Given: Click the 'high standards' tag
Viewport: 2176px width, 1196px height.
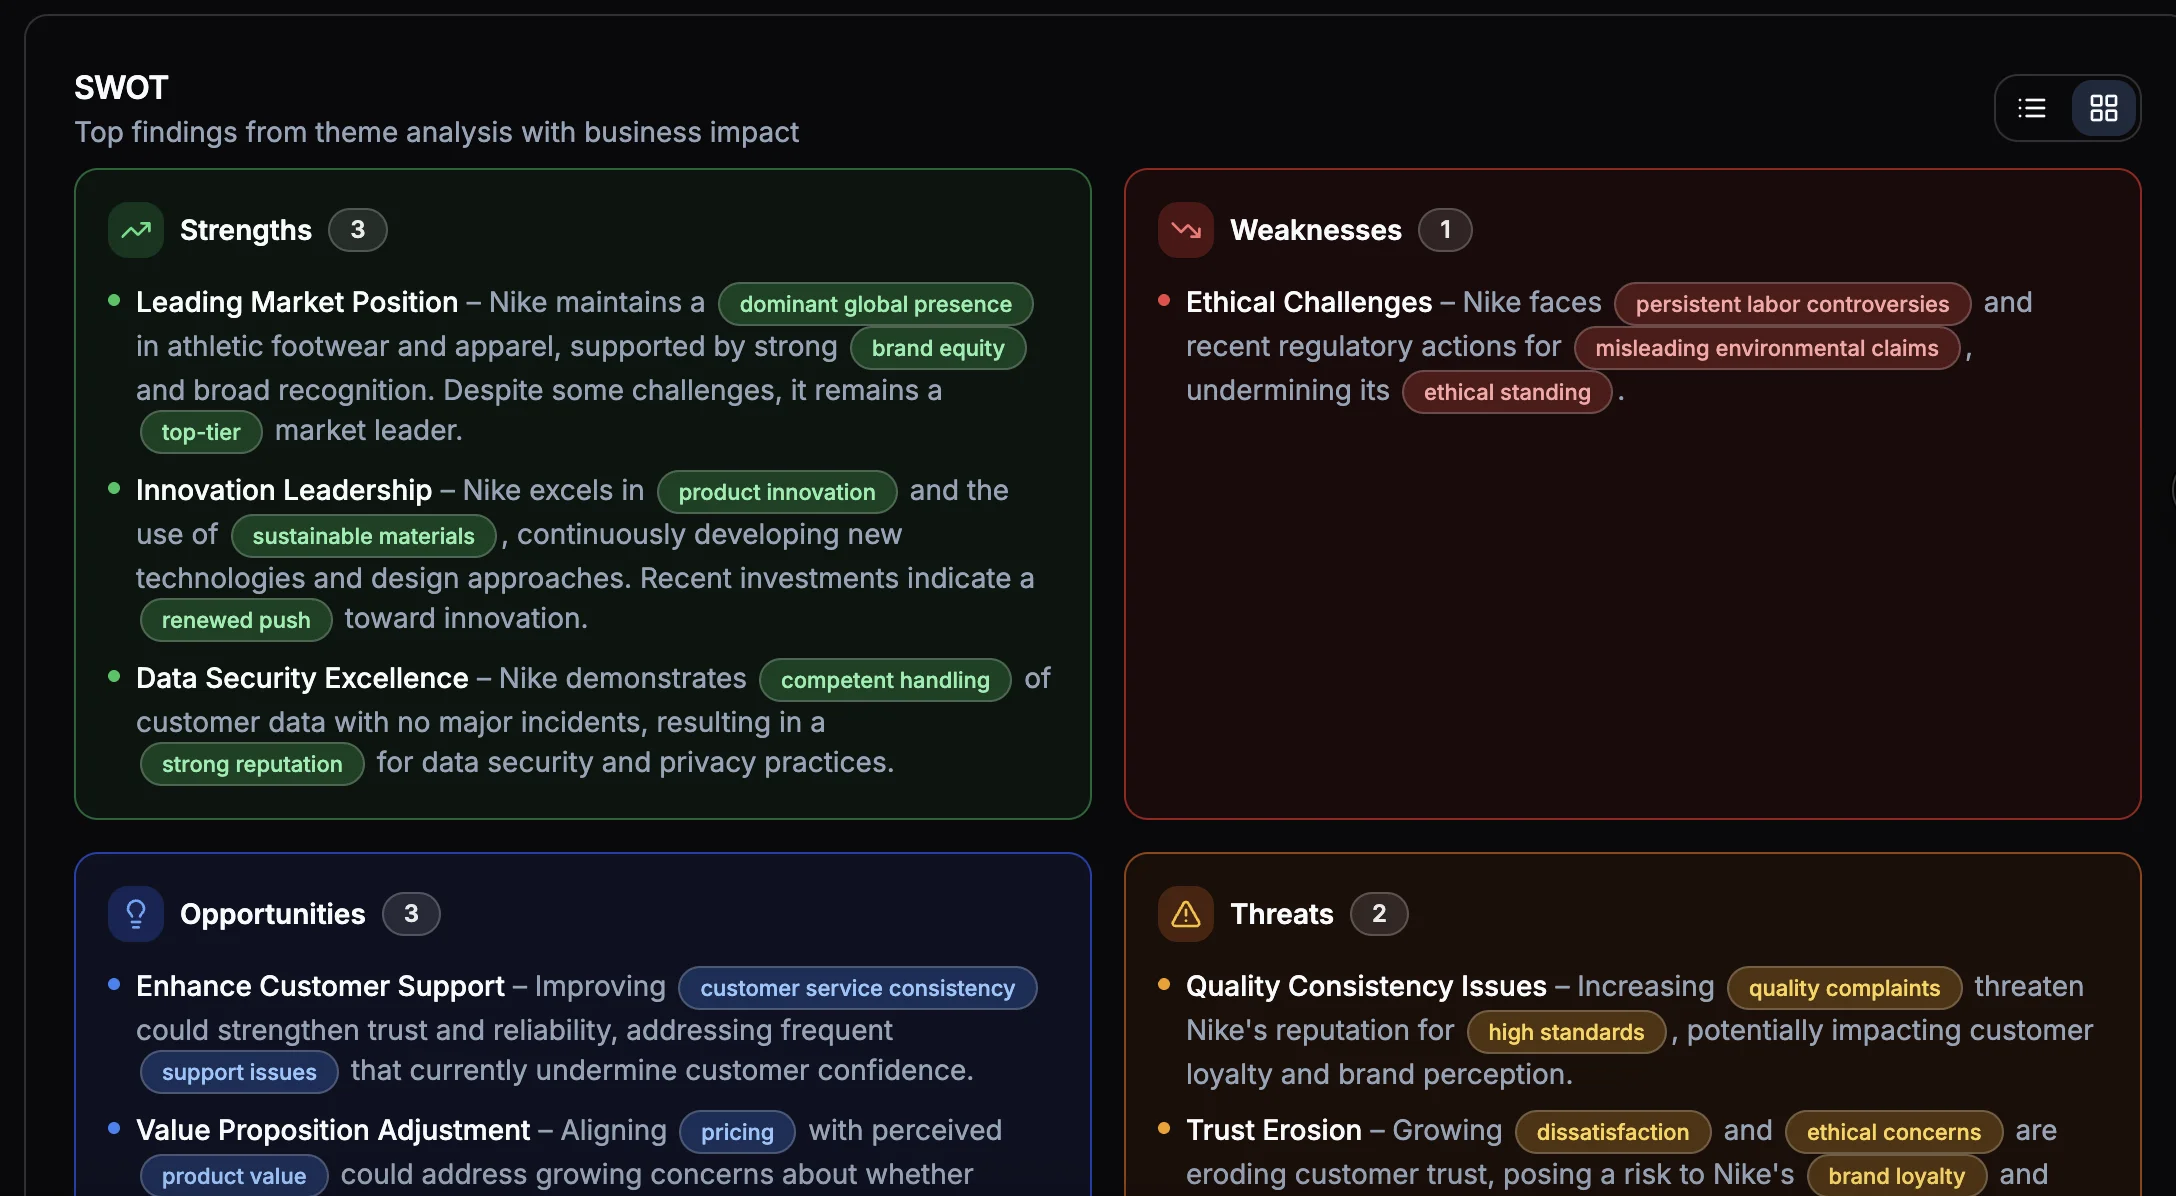Looking at the screenshot, I should click(1565, 1032).
